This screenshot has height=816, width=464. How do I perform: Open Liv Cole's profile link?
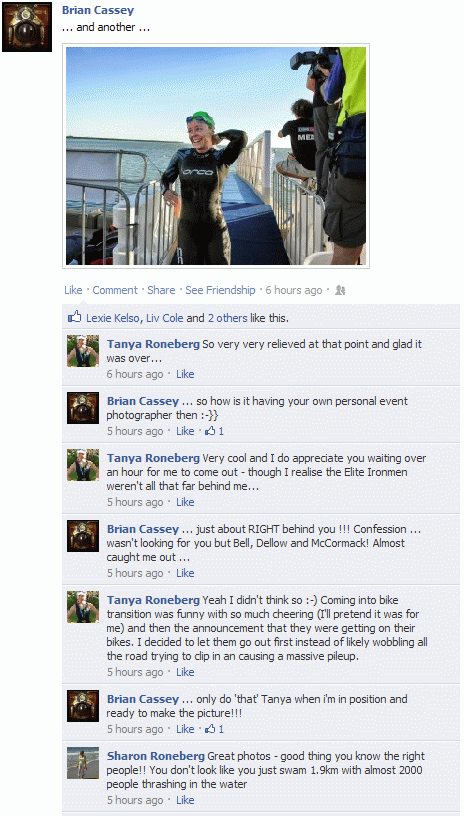tap(165, 317)
